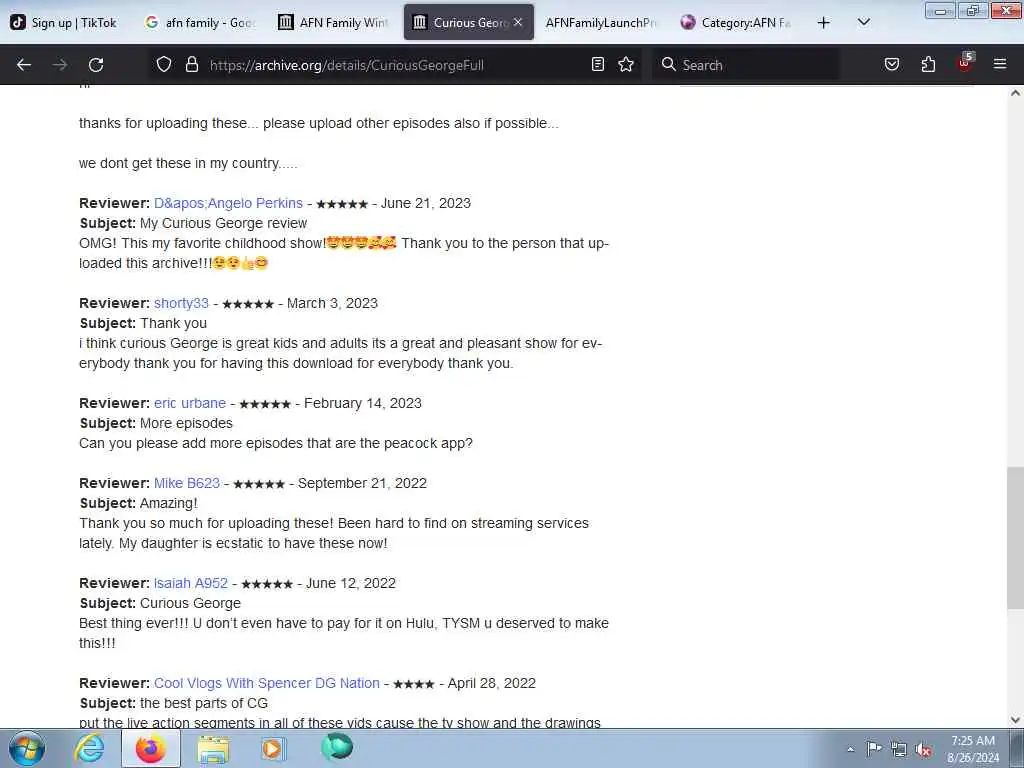Open reviewer Mike B623 profile

point(187,483)
